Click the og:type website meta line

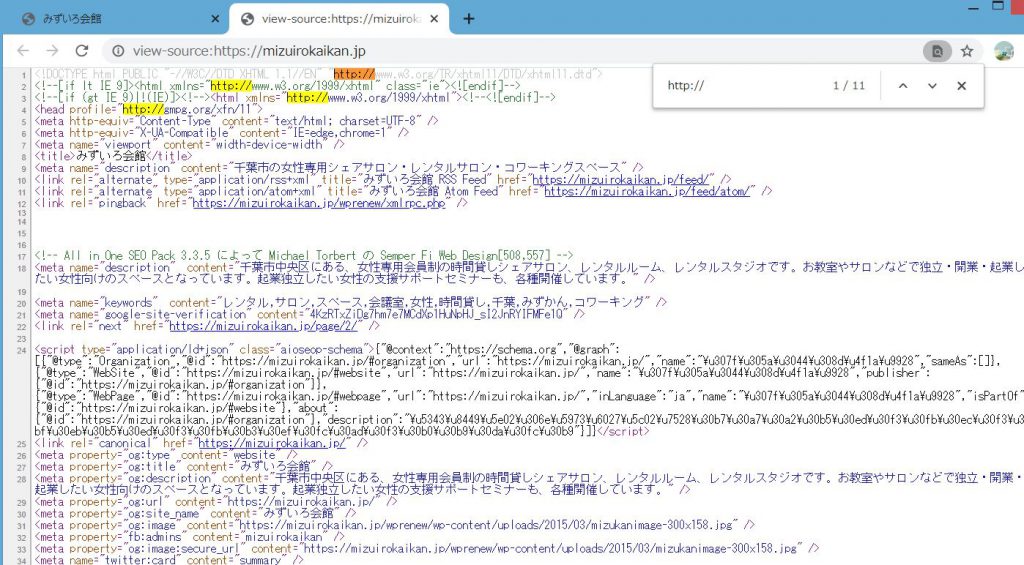click(166, 455)
